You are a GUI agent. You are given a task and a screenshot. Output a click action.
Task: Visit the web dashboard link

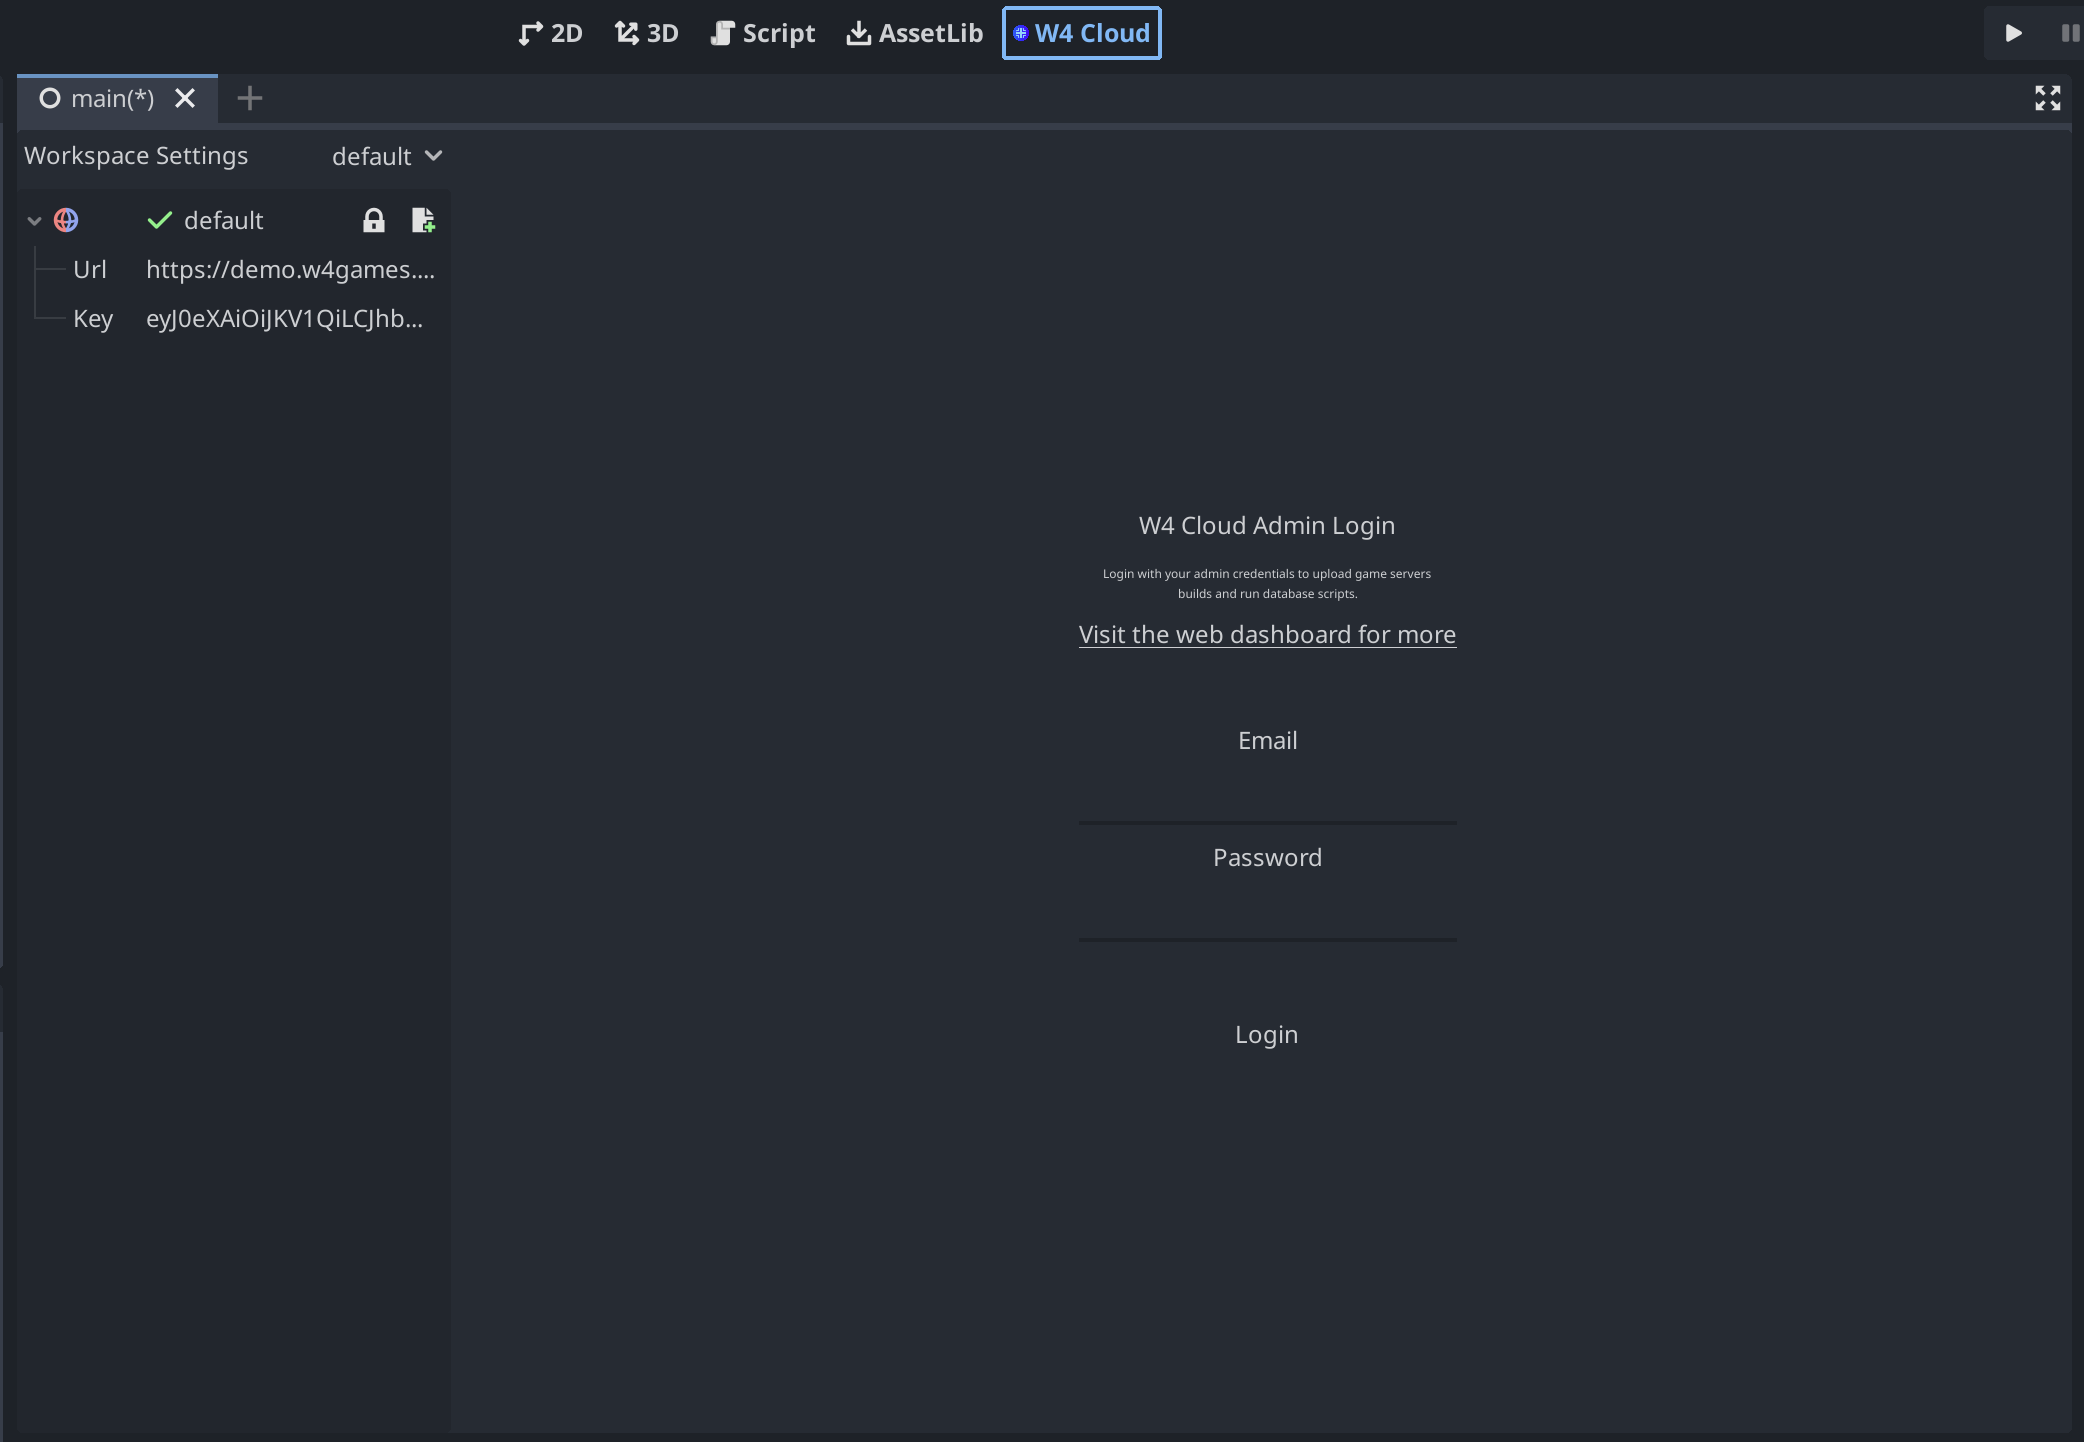pos(1266,634)
